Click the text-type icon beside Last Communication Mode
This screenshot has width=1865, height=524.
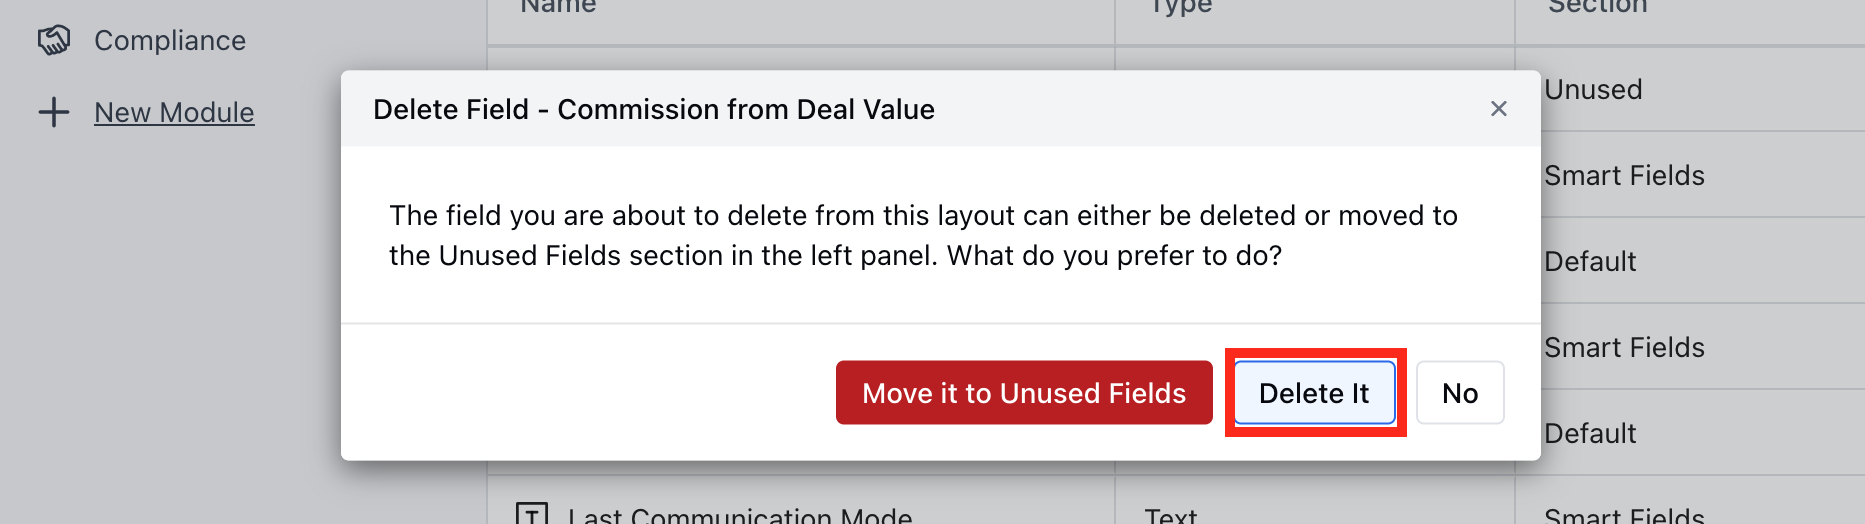pyautogui.click(x=532, y=515)
